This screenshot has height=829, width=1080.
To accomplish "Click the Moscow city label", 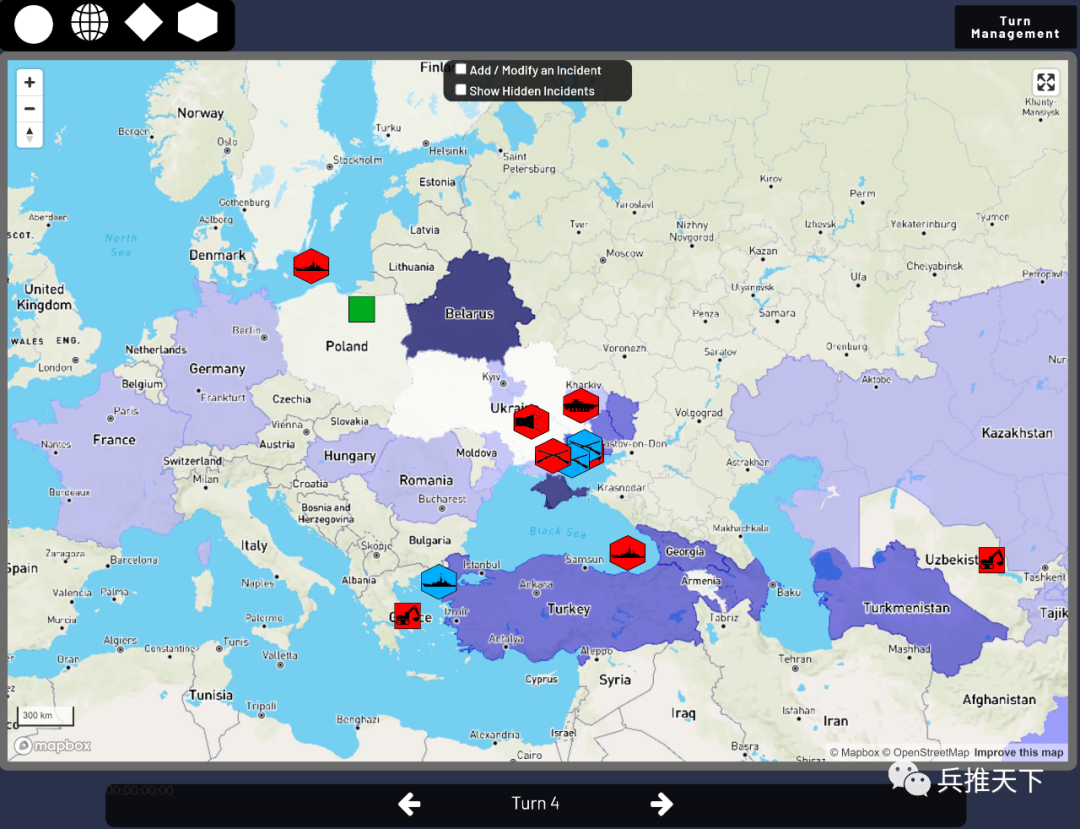I will tap(624, 253).
